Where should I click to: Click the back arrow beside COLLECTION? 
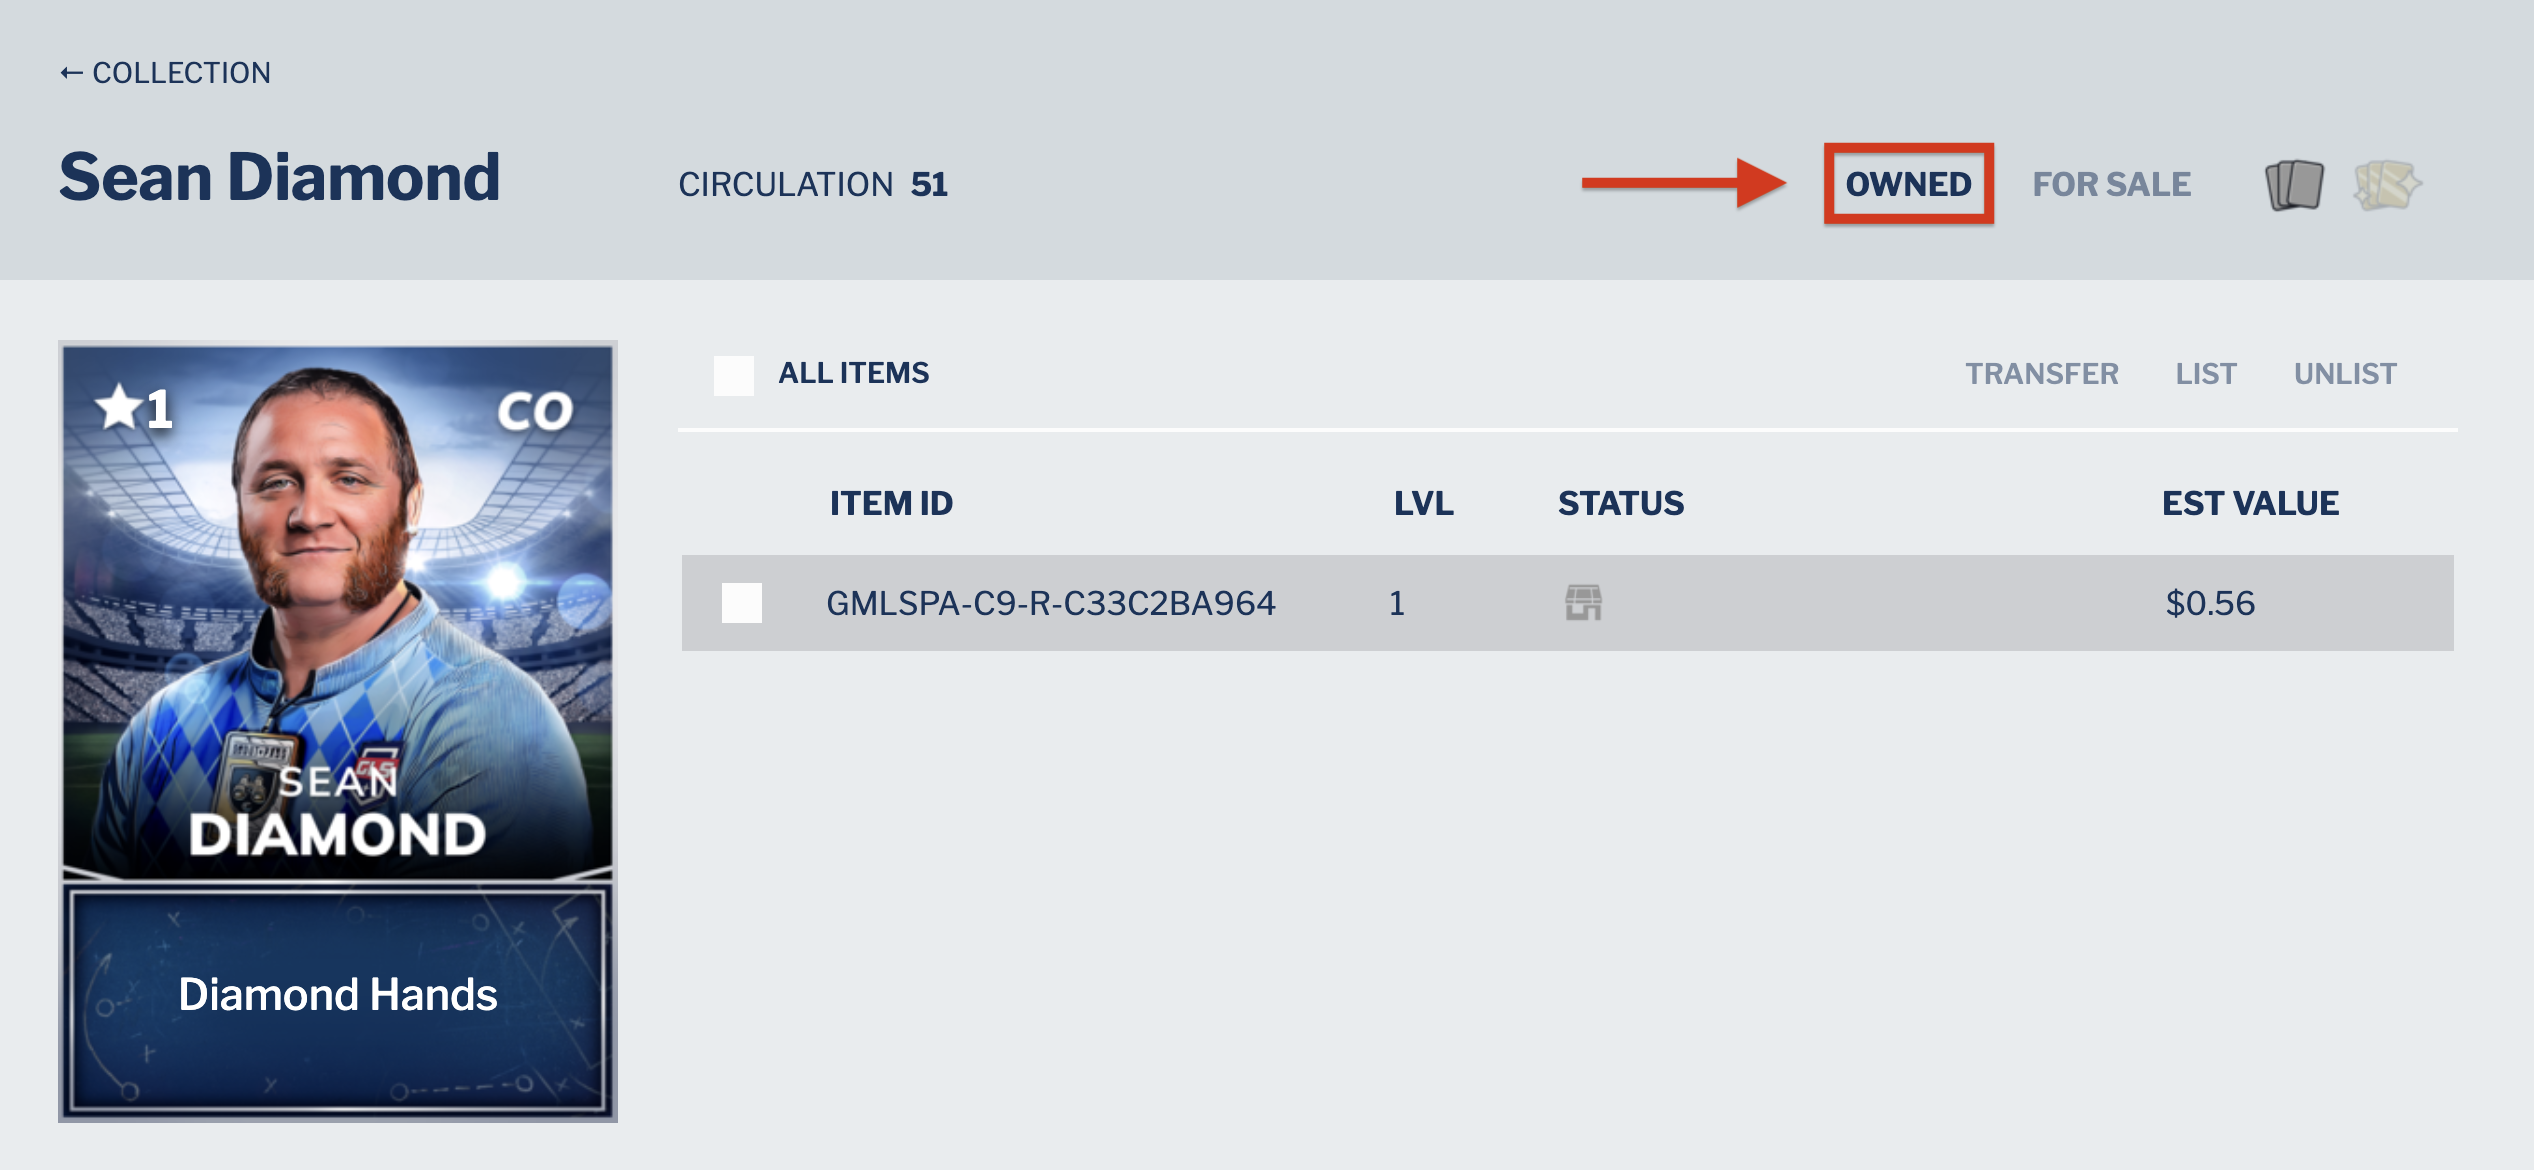click(71, 73)
